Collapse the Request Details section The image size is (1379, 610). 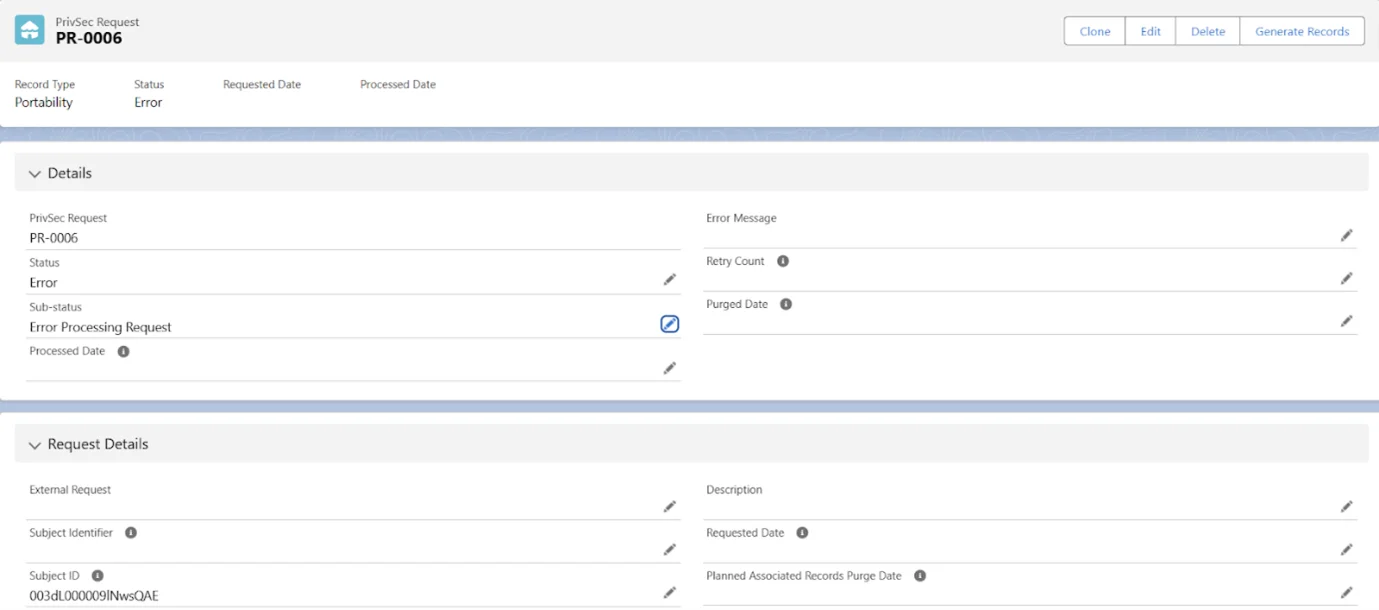(35, 445)
